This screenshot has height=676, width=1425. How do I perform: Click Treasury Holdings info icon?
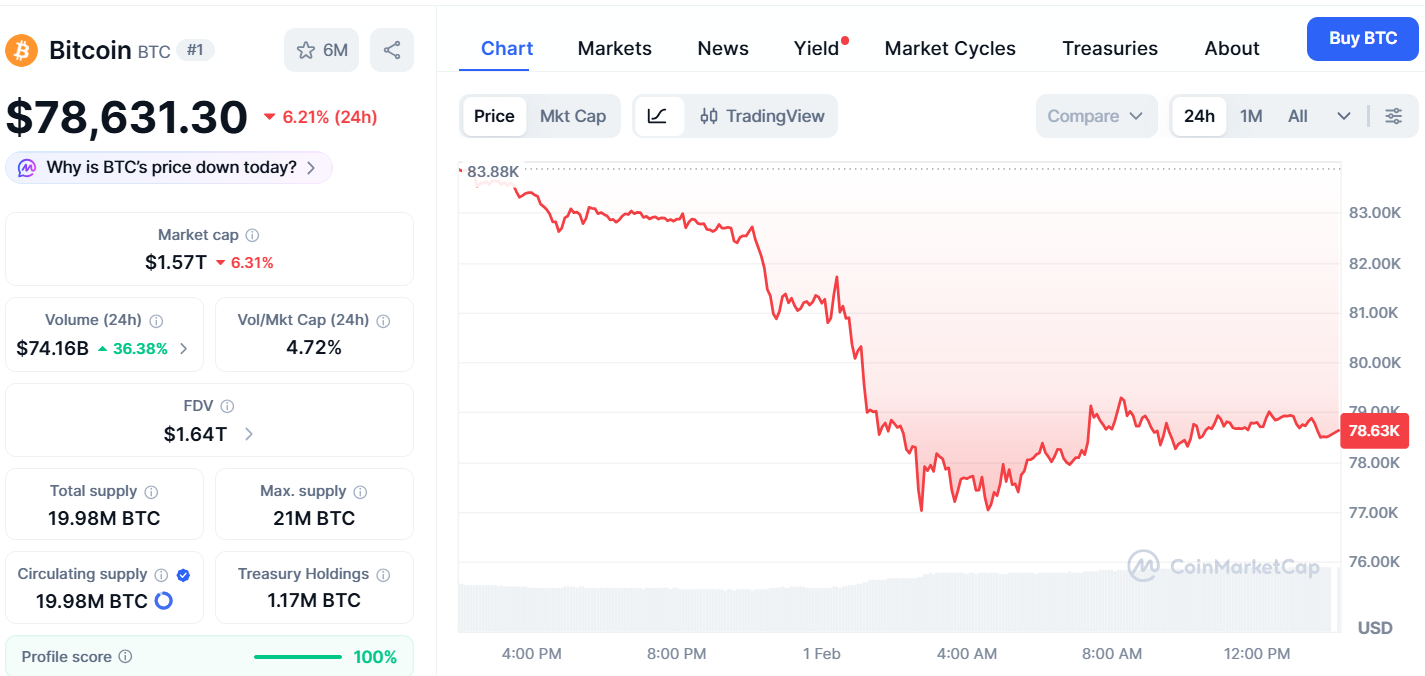point(383,575)
